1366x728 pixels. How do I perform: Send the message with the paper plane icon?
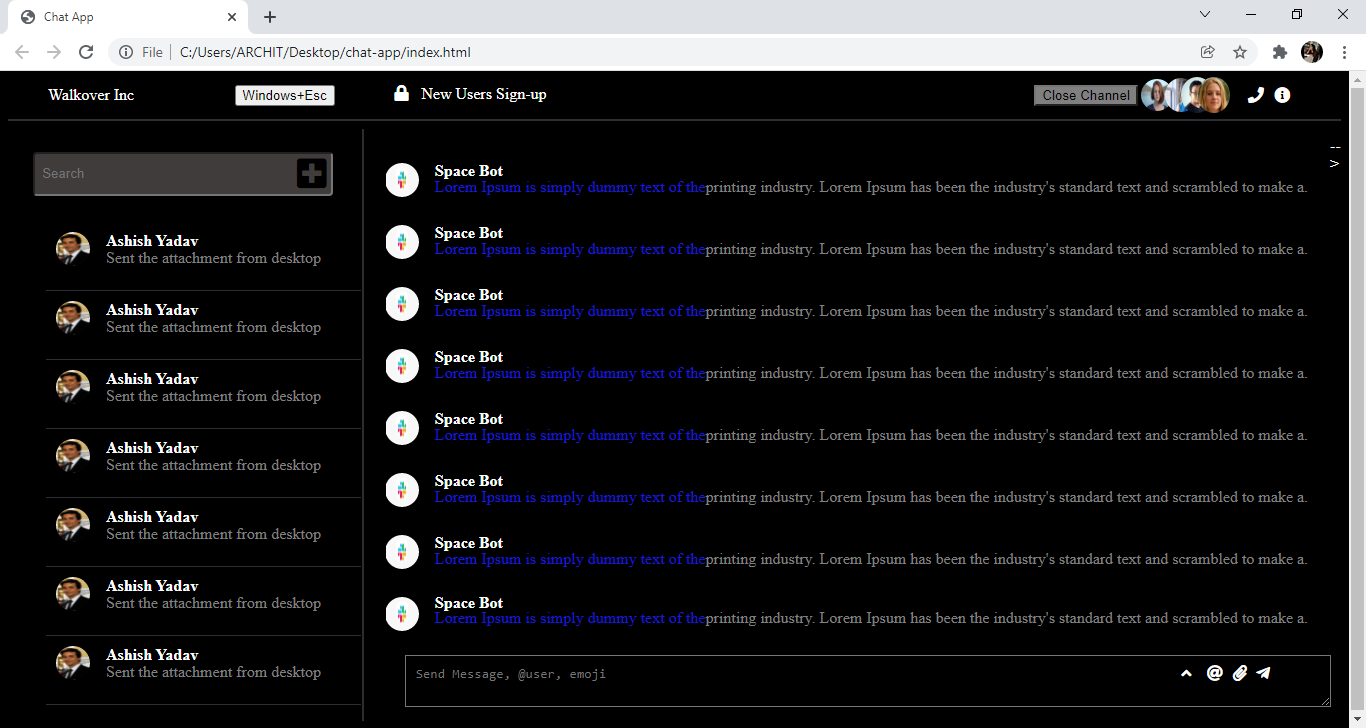click(1263, 673)
